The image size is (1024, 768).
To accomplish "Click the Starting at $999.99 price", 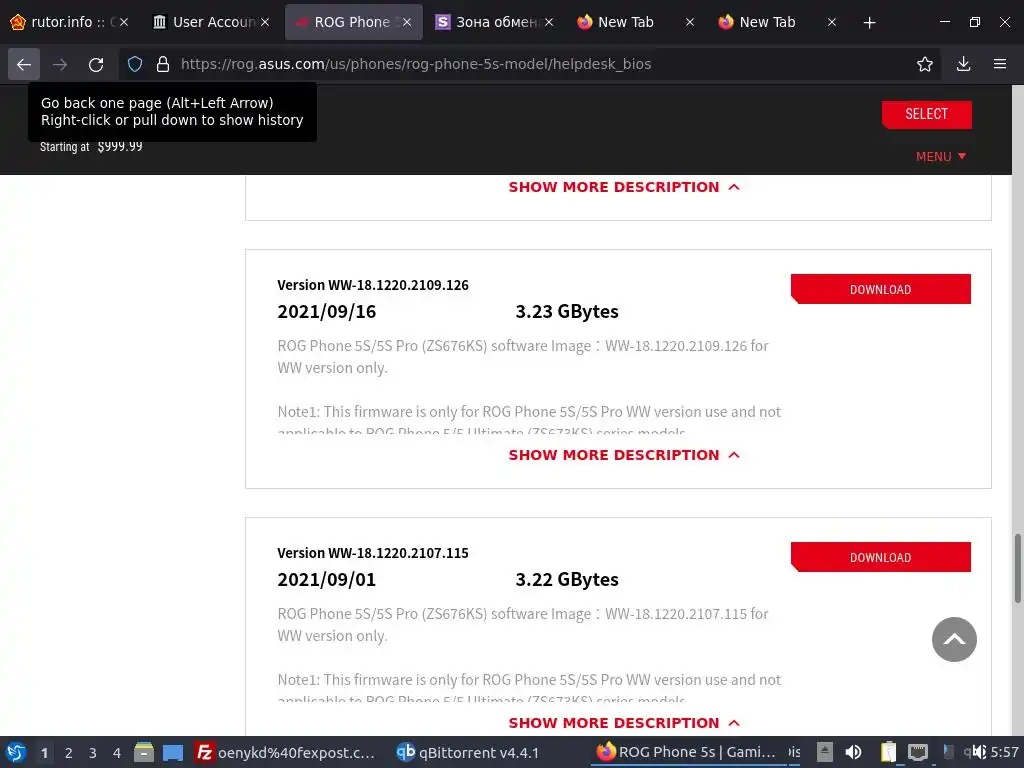I will coord(91,146).
